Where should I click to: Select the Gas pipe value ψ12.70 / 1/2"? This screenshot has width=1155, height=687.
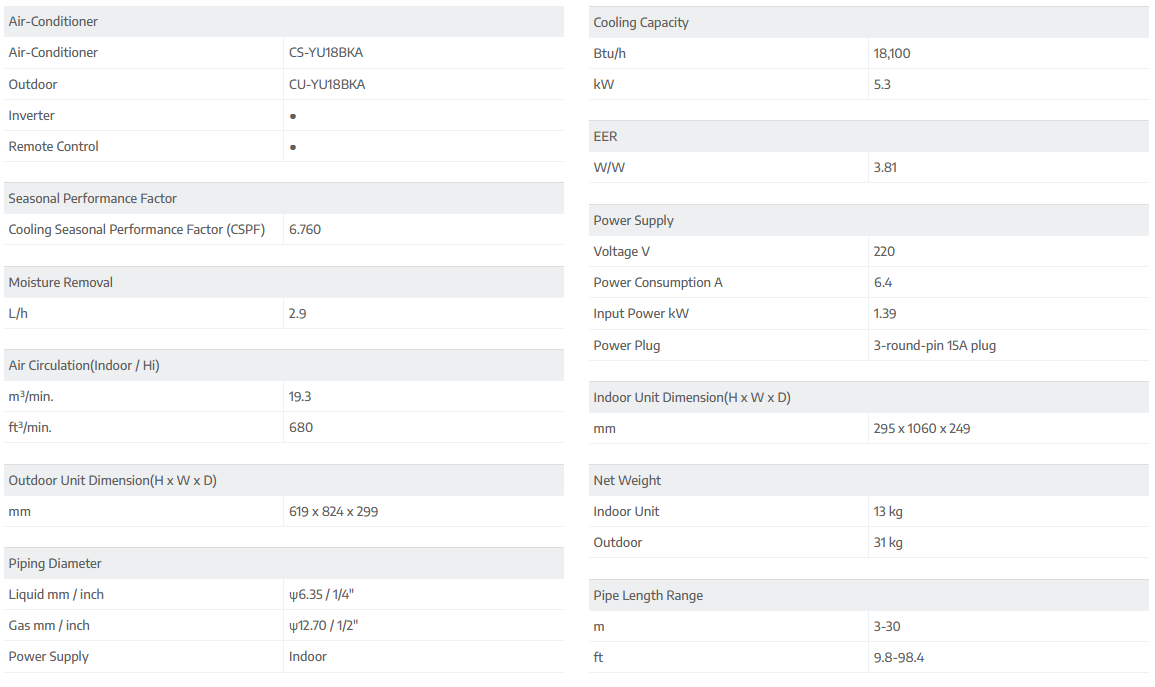[323, 625]
